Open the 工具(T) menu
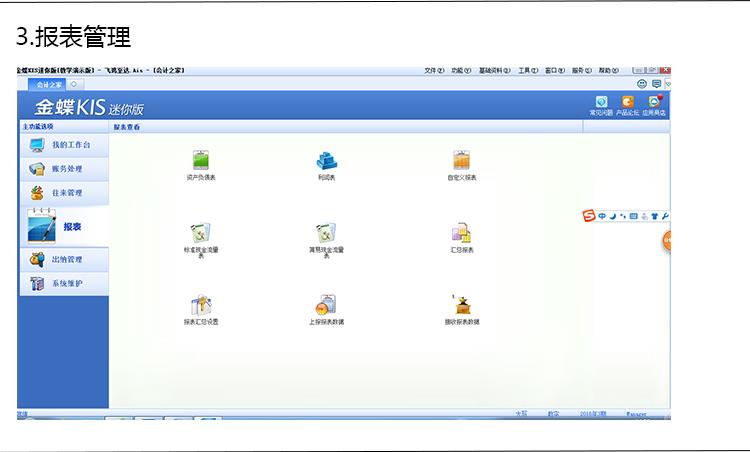Screen dimensions: 750x452 coord(528,71)
